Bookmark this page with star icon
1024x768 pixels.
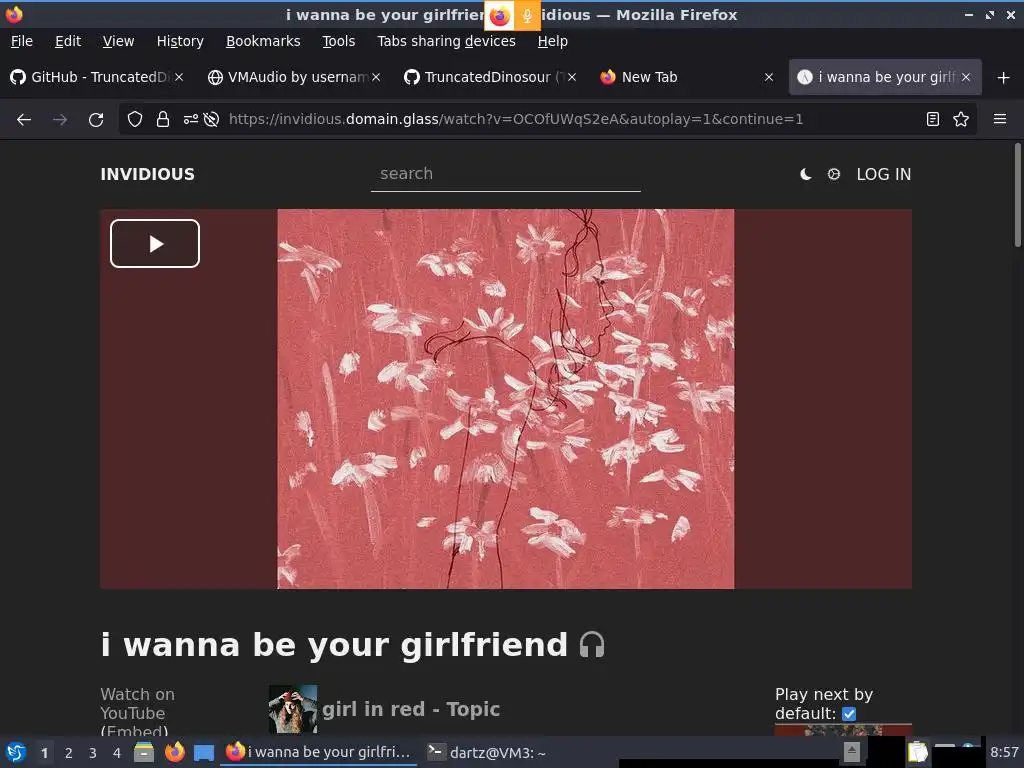click(961, 119)
